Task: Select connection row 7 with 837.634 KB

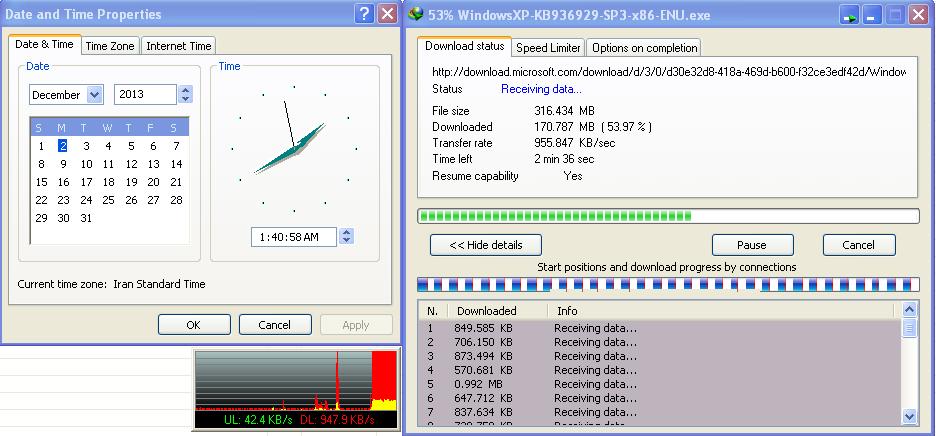Action: click(659, 412)
